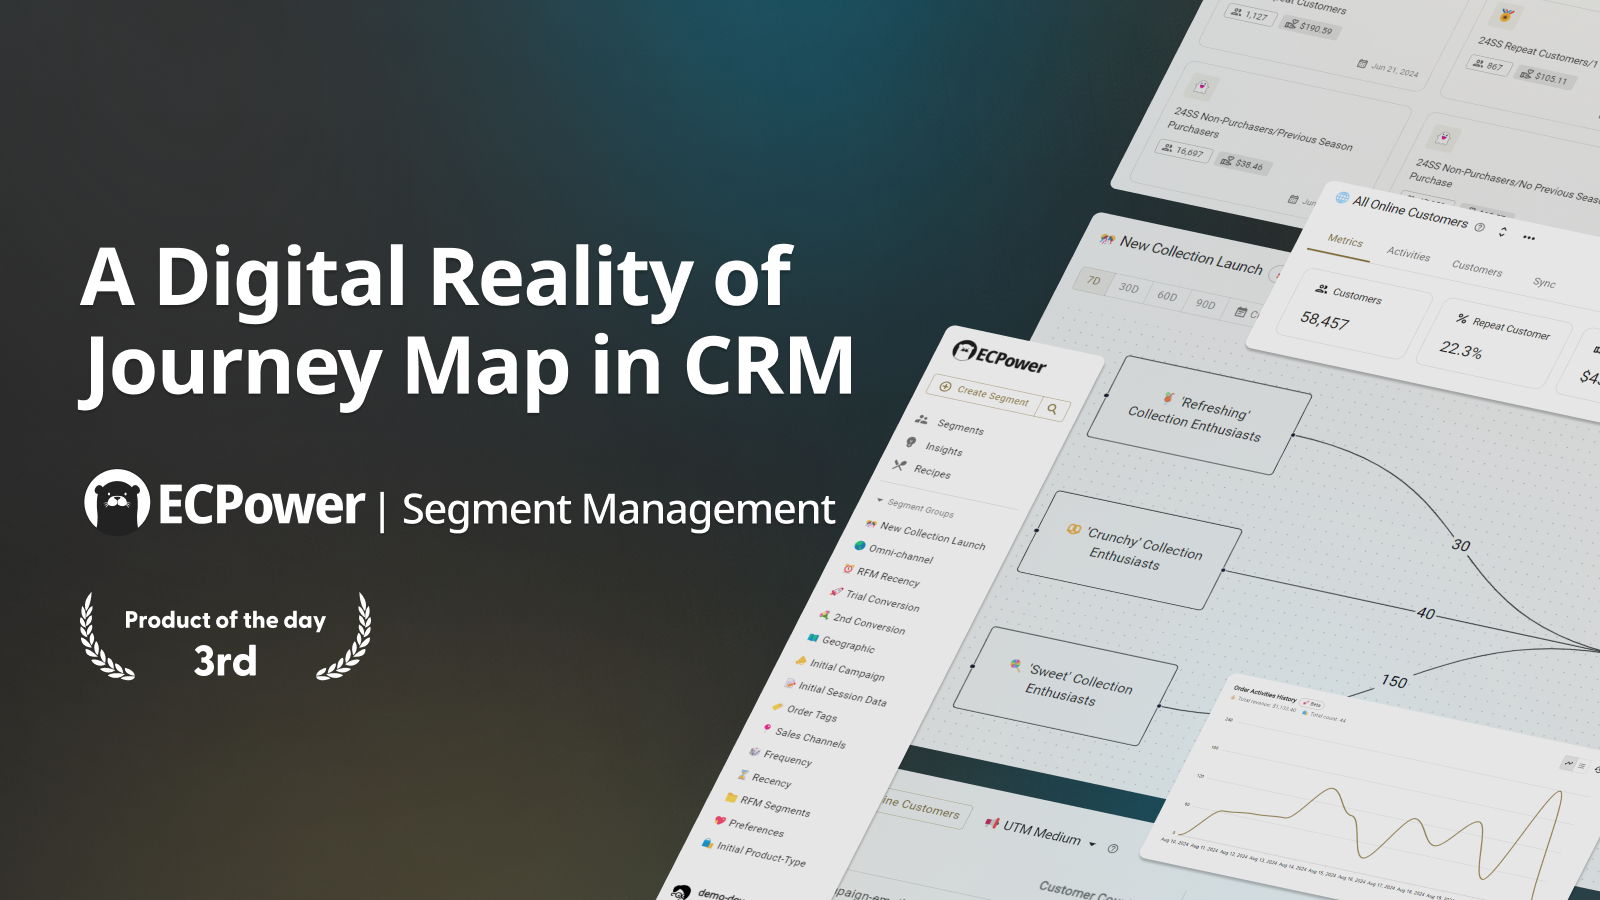
Task: Collapse the Segment Groups section
Action: pos(880,501)
